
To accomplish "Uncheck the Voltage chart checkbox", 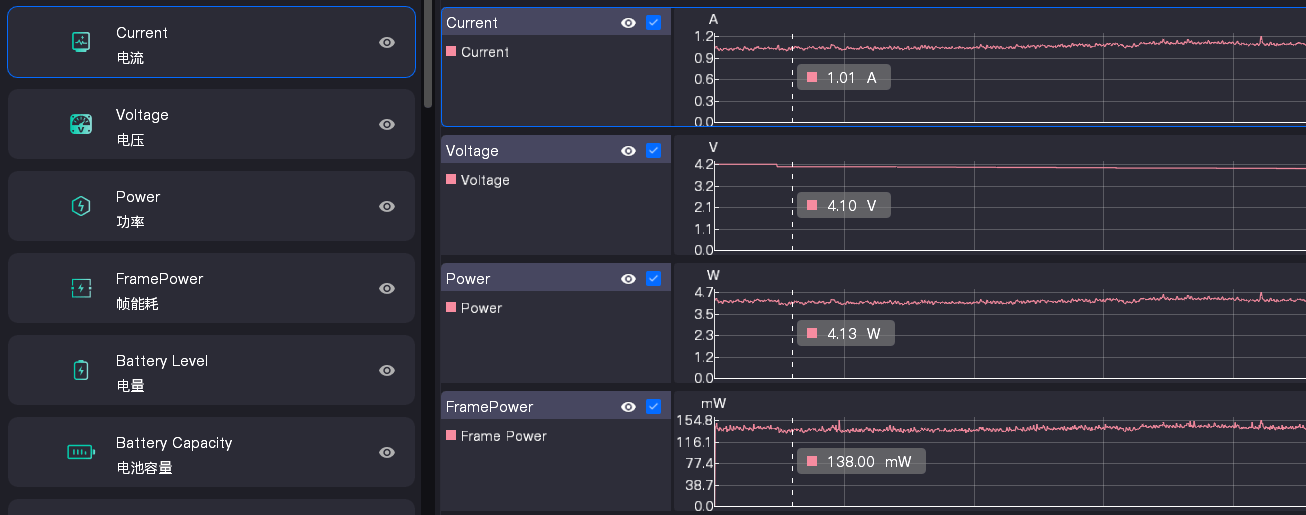I will pos(654,151).
